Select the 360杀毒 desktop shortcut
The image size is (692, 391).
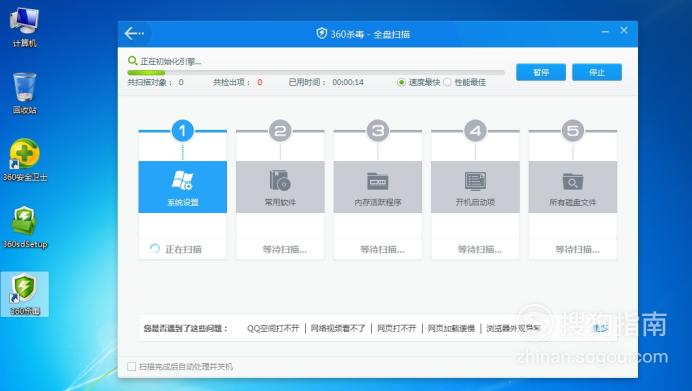coord(25,294)
